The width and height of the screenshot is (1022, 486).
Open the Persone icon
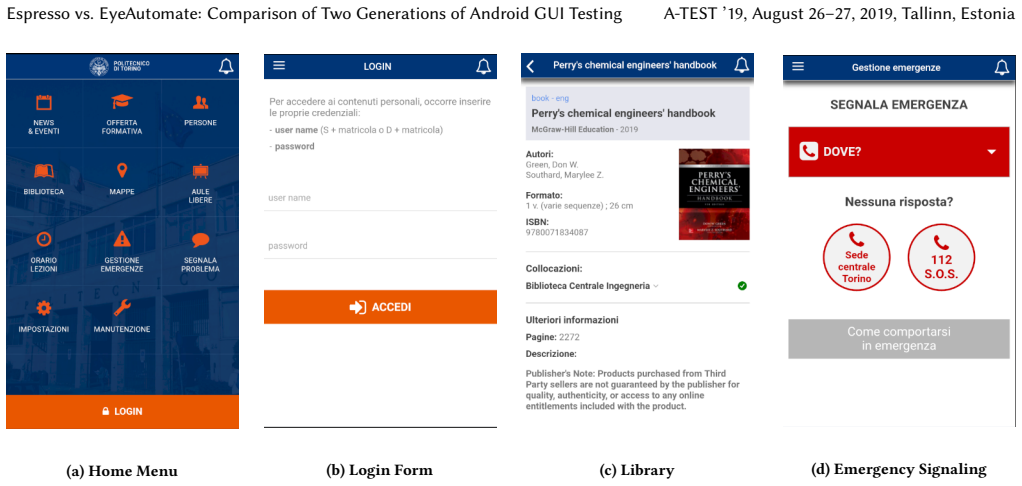(200, 102)
